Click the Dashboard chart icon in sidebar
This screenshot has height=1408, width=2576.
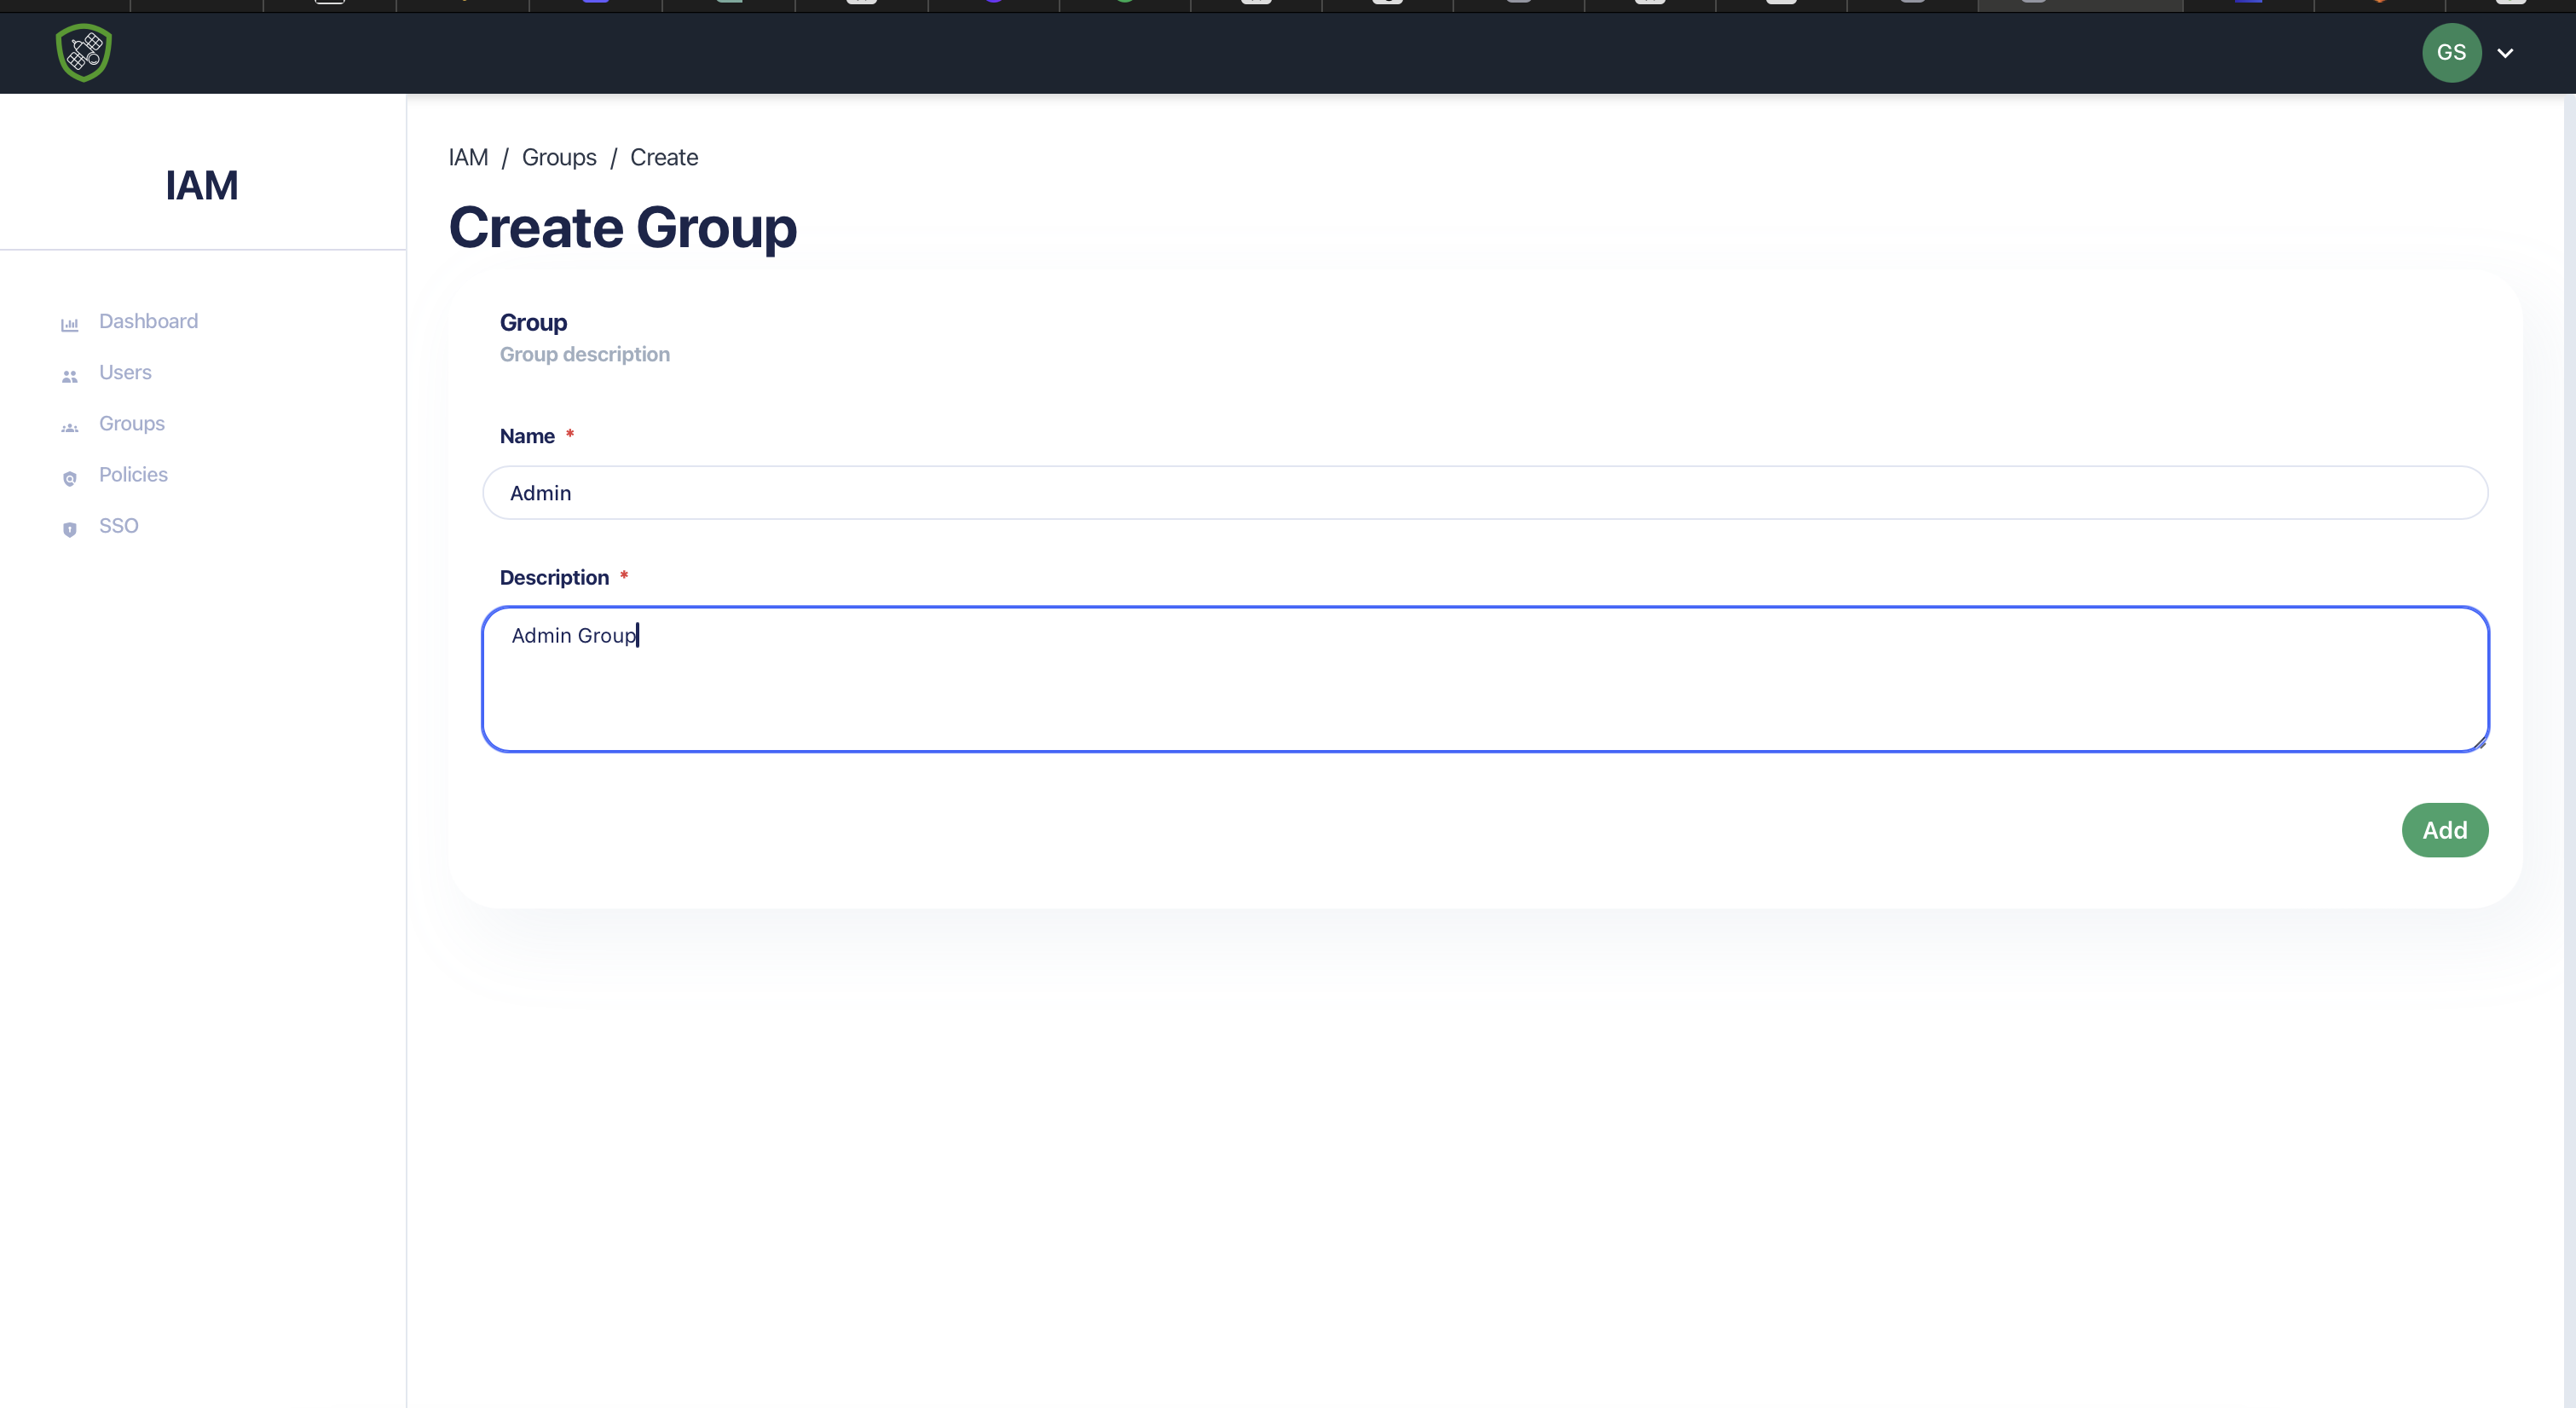(x=69, y=324)
